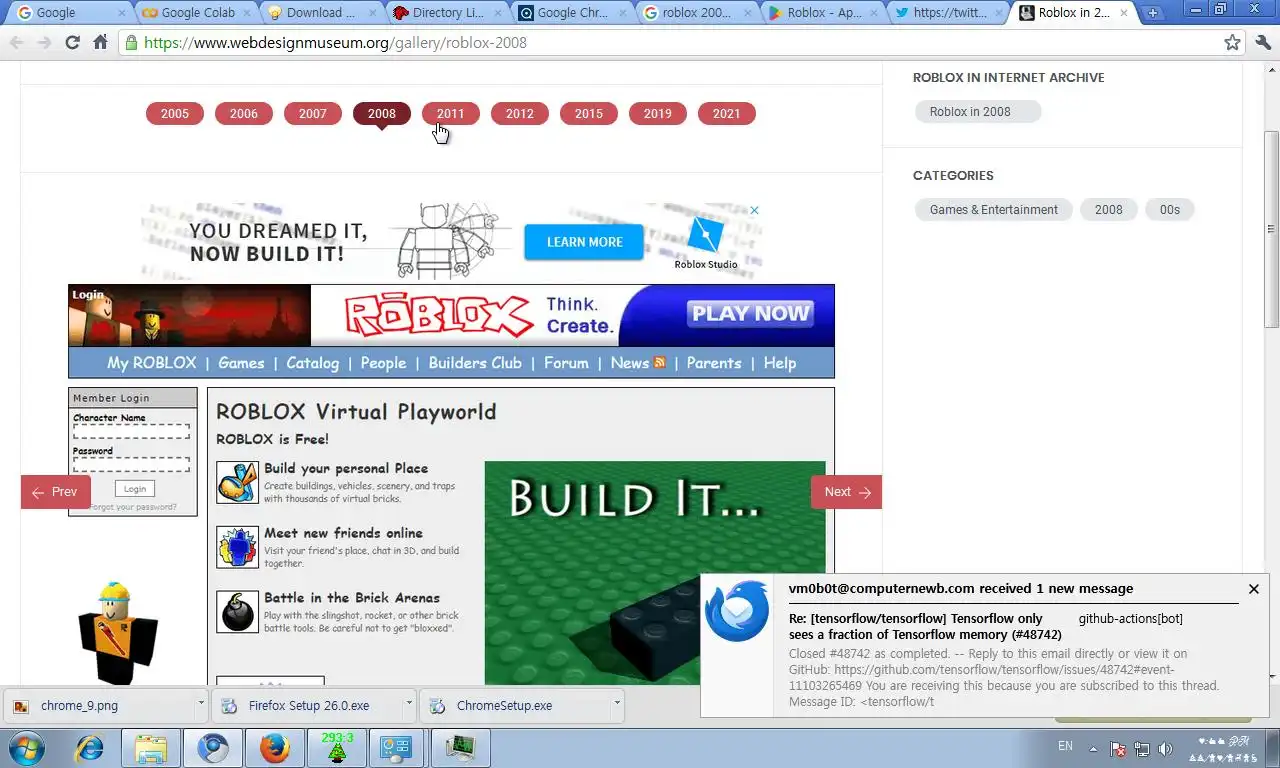This screenshot has width=1280, height=768.
Task: Open dropdown for ChromeSetup.exe download
Action: point(617,704)
